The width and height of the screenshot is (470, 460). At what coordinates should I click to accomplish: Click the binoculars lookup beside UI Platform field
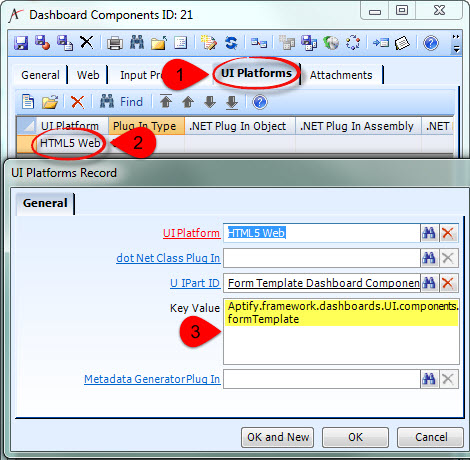pyautogui.click(x=429, y=233)
